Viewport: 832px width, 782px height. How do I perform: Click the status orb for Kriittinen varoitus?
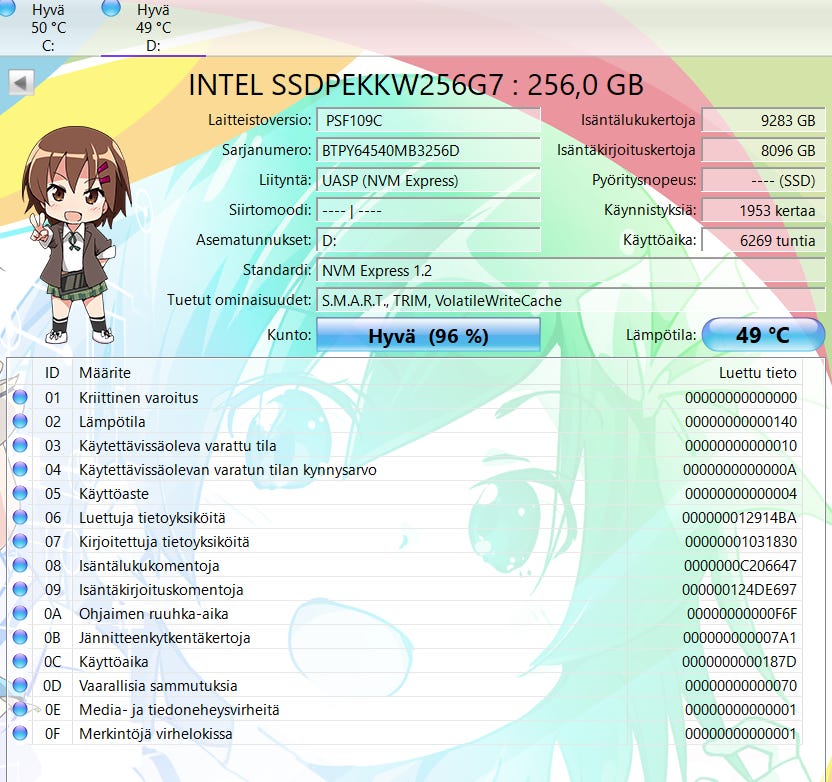coord(20,397)
